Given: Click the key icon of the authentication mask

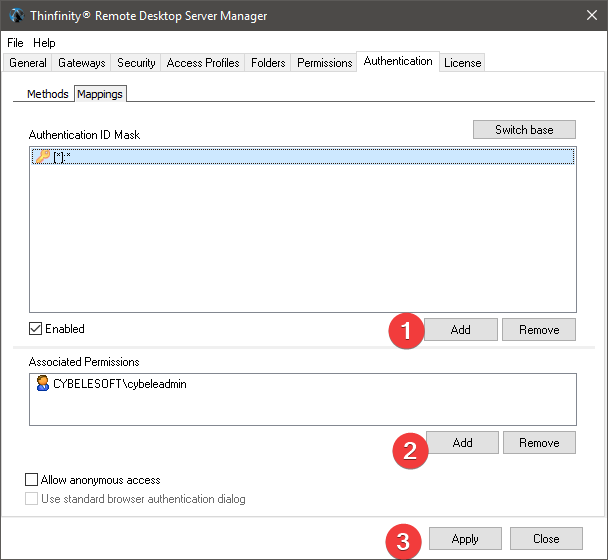Looking at the screenshot, I should [42, 157].
